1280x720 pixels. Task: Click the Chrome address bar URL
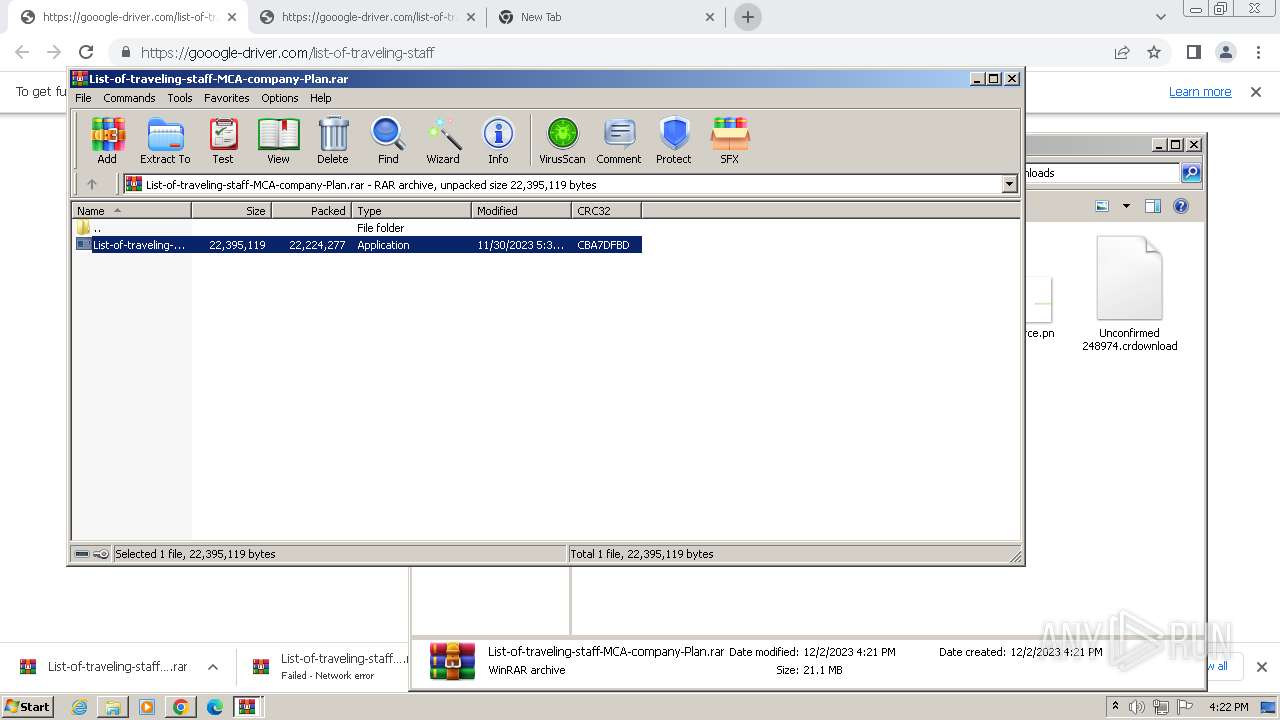[x=287, y=53]
